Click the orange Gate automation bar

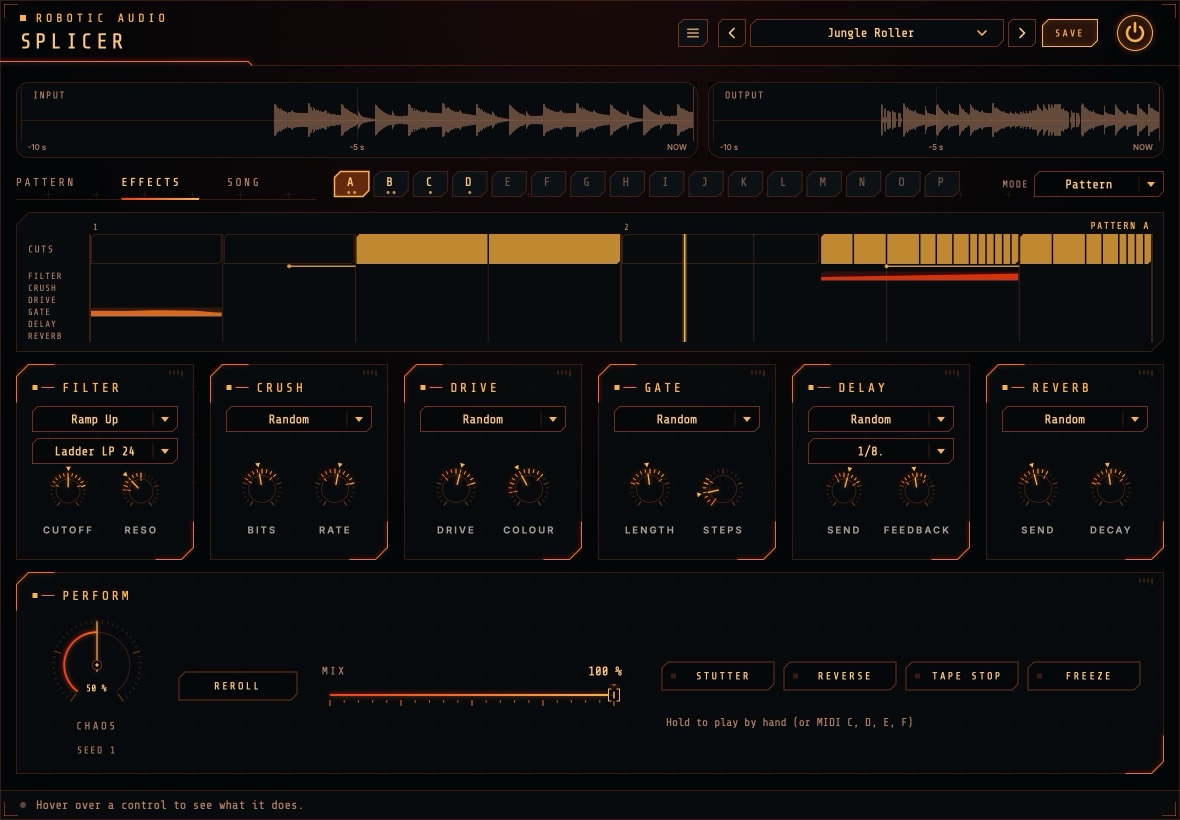click(157, 313)
